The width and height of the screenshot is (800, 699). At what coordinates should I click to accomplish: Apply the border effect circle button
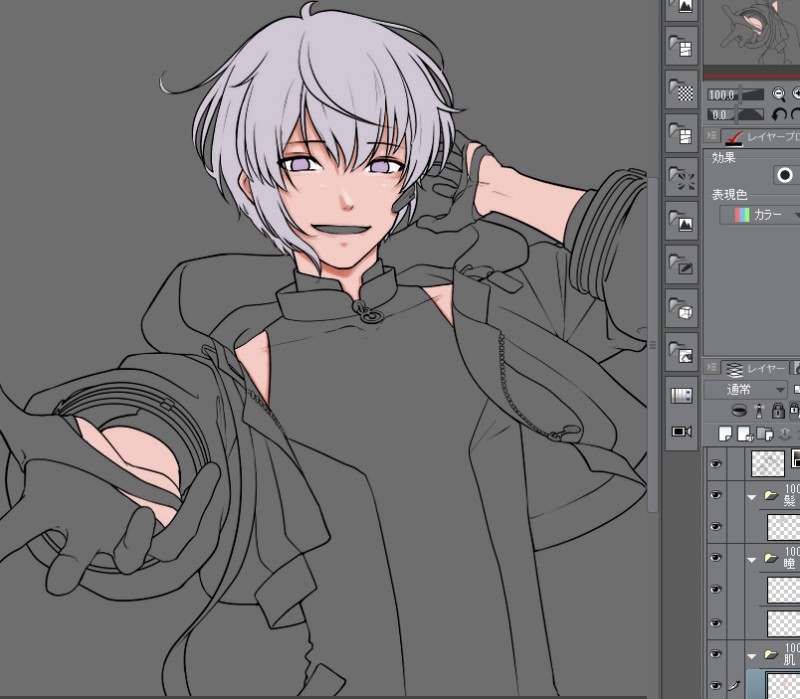[785, 175]
